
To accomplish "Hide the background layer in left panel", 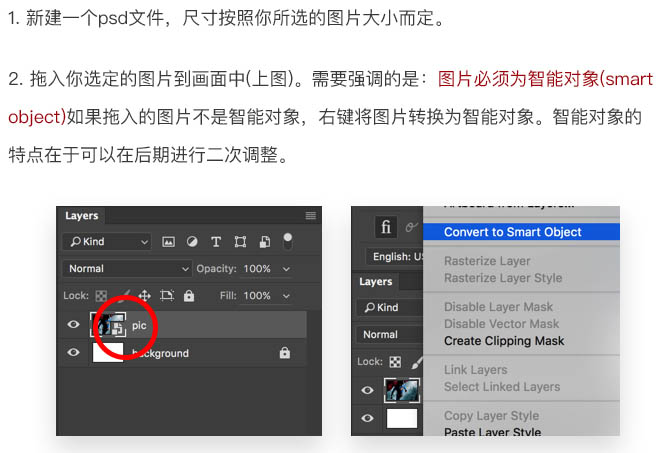I will 73,352.
